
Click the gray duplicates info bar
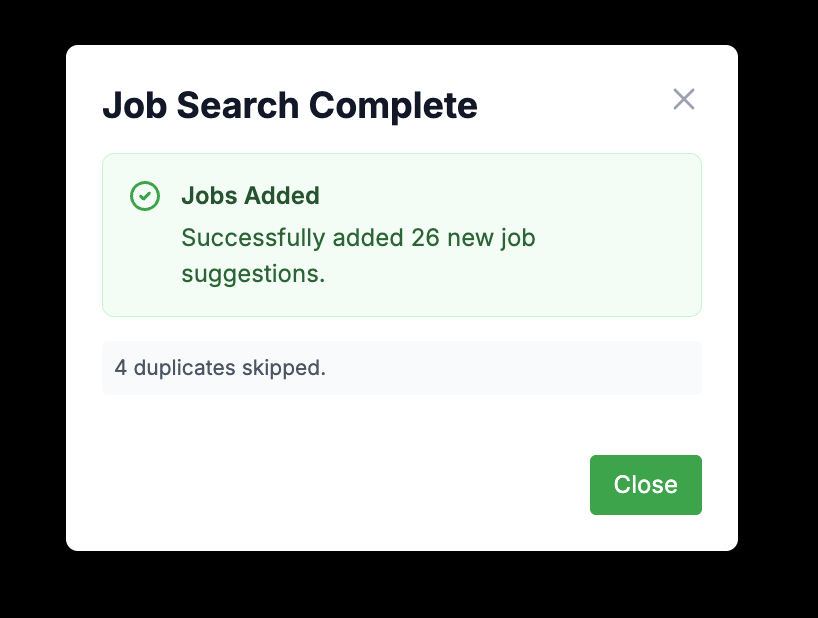click(x=400, y=368)
